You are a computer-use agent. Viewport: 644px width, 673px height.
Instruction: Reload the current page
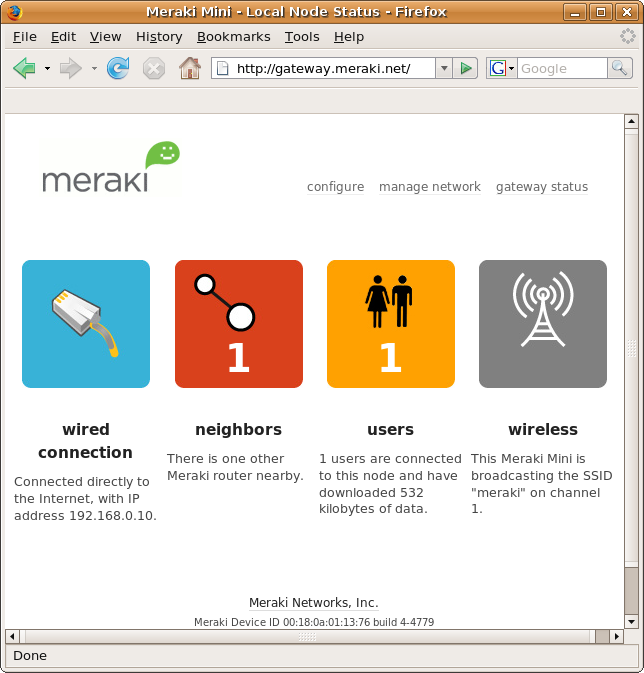tap(118, 68)
